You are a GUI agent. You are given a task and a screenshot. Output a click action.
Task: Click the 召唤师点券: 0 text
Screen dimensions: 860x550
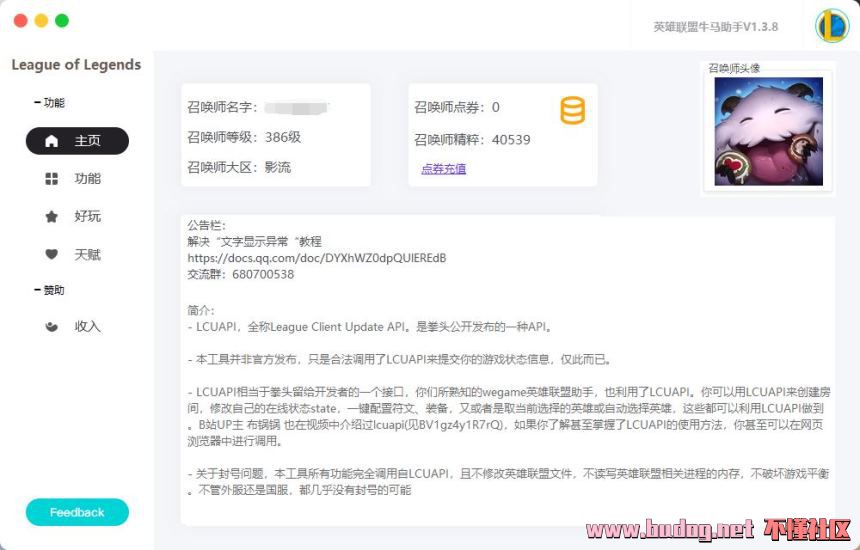tap(456, 107)
